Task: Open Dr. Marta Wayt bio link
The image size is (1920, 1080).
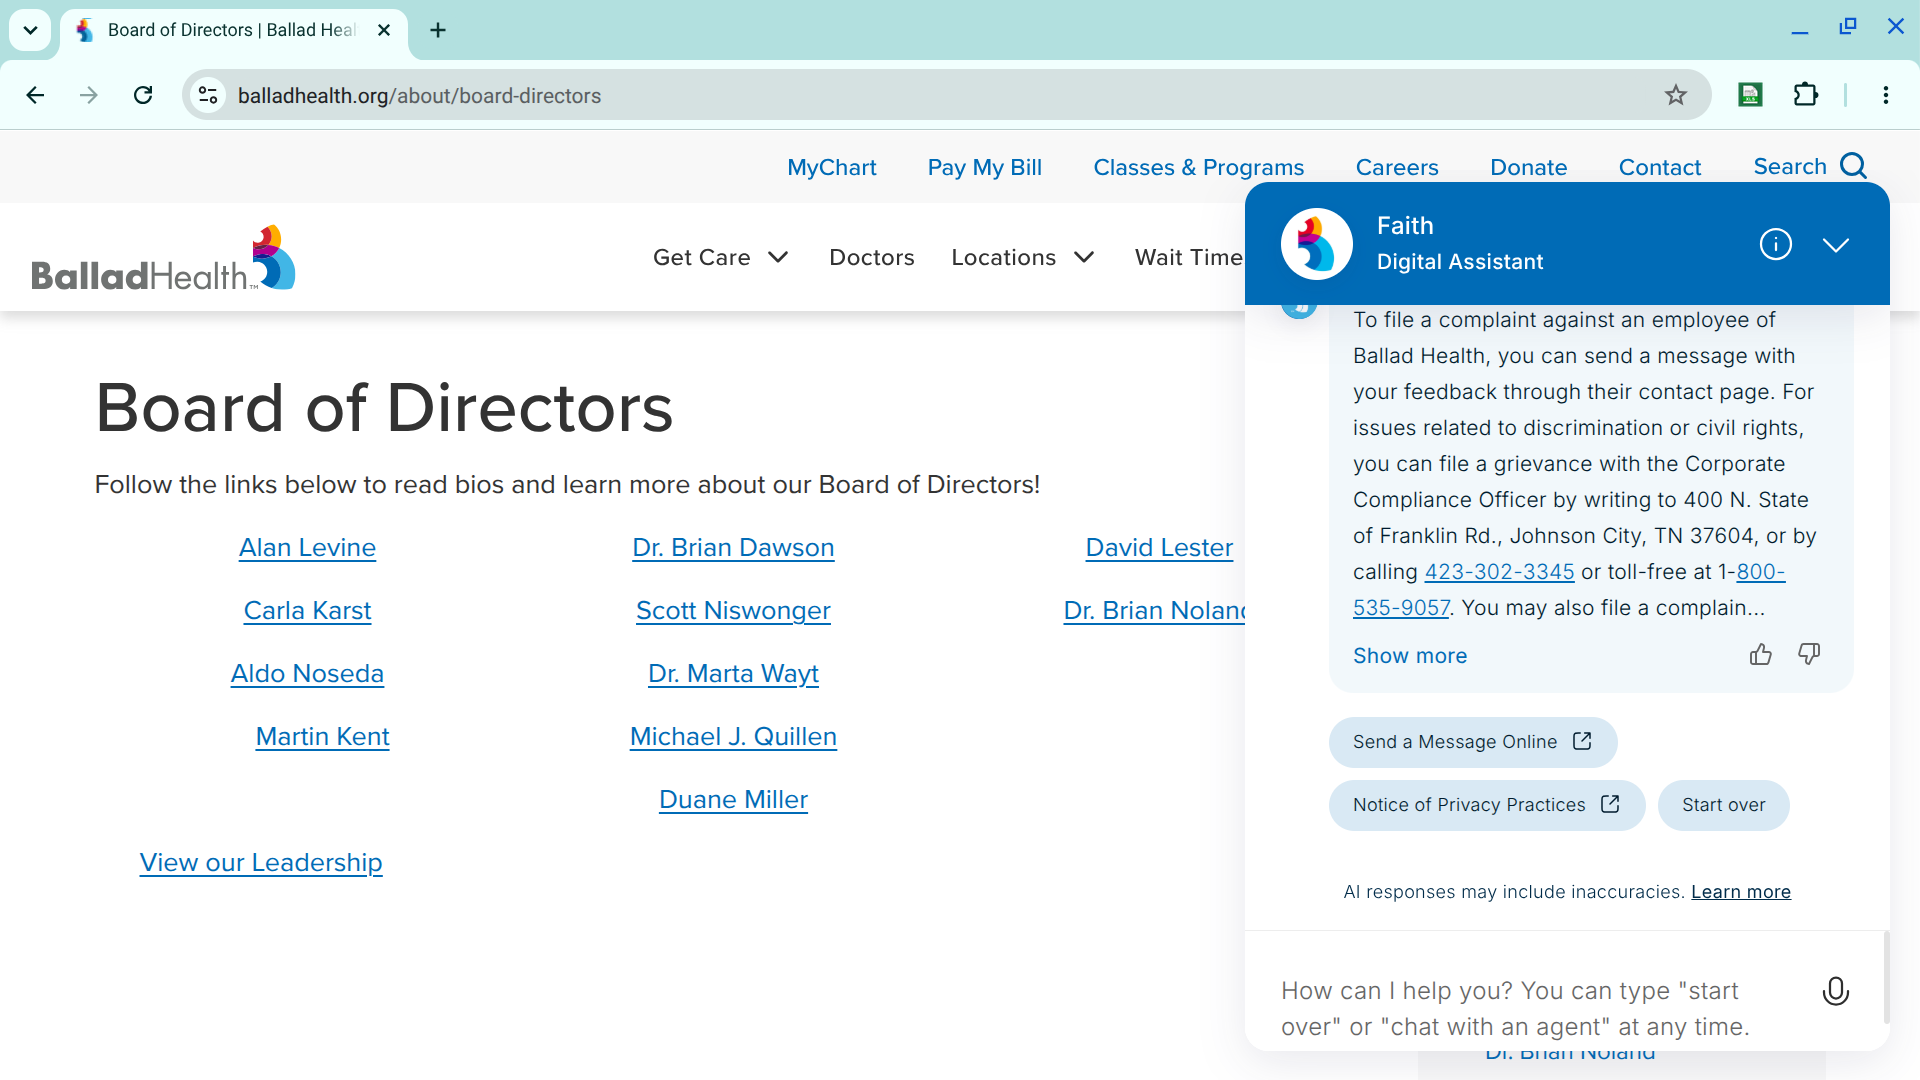Action: point(733,674)
